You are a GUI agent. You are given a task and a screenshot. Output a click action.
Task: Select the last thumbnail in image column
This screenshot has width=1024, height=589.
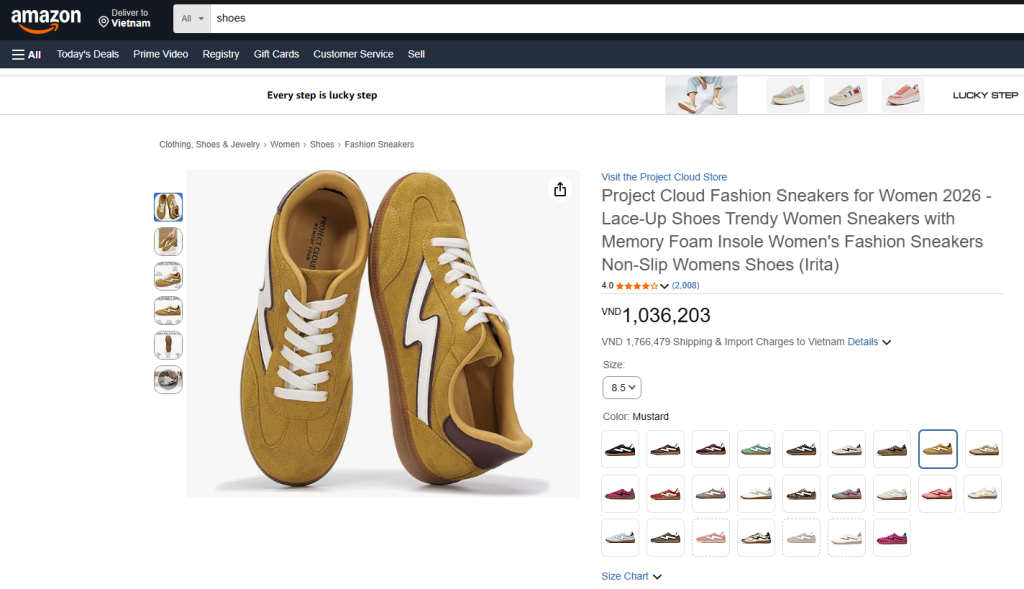(168, 380)
